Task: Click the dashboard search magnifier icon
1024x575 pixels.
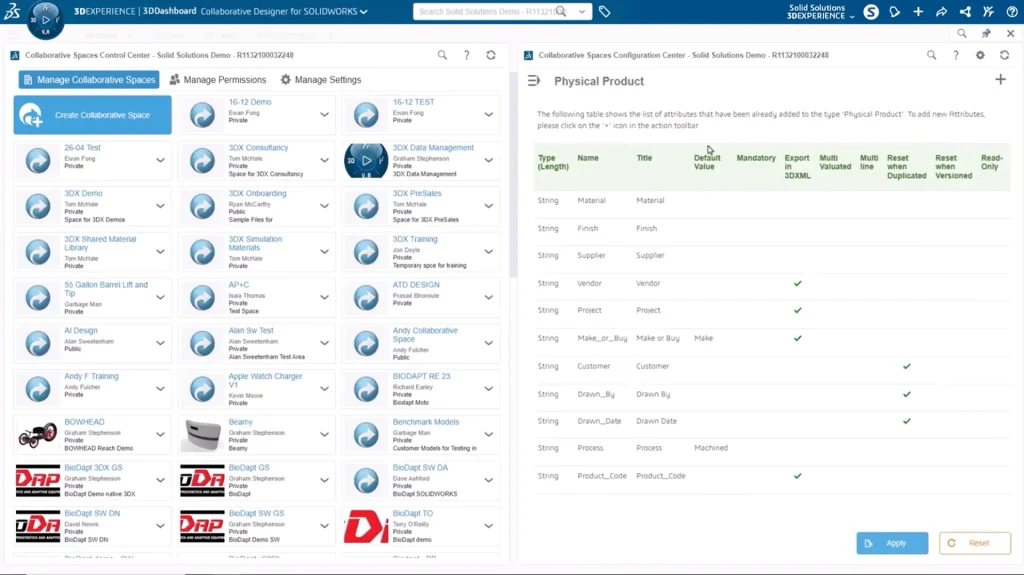Action: [x=962, y=33]
